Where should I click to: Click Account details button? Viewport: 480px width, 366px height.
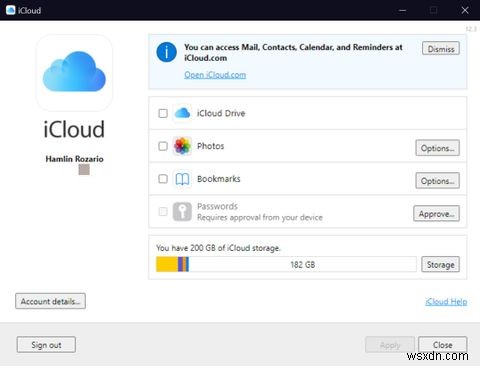pos(50,301)
